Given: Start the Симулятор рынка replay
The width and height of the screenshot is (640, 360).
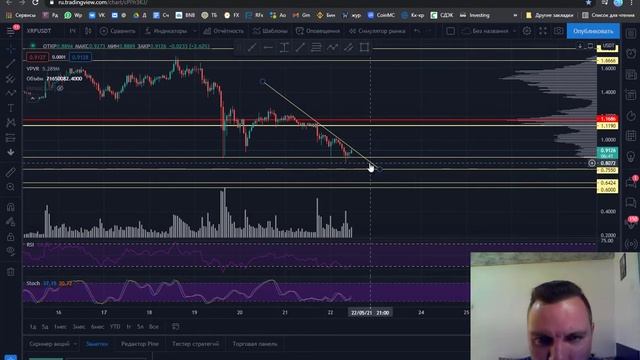Looking at the screenshot, I should [377, 31].
